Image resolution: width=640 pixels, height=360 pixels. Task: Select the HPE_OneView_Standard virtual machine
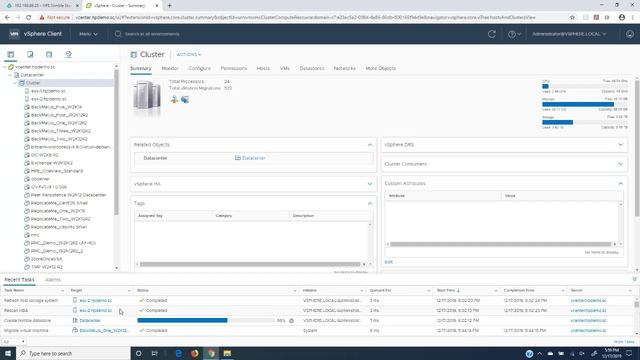pyautogui.click(x=57, y=171)
